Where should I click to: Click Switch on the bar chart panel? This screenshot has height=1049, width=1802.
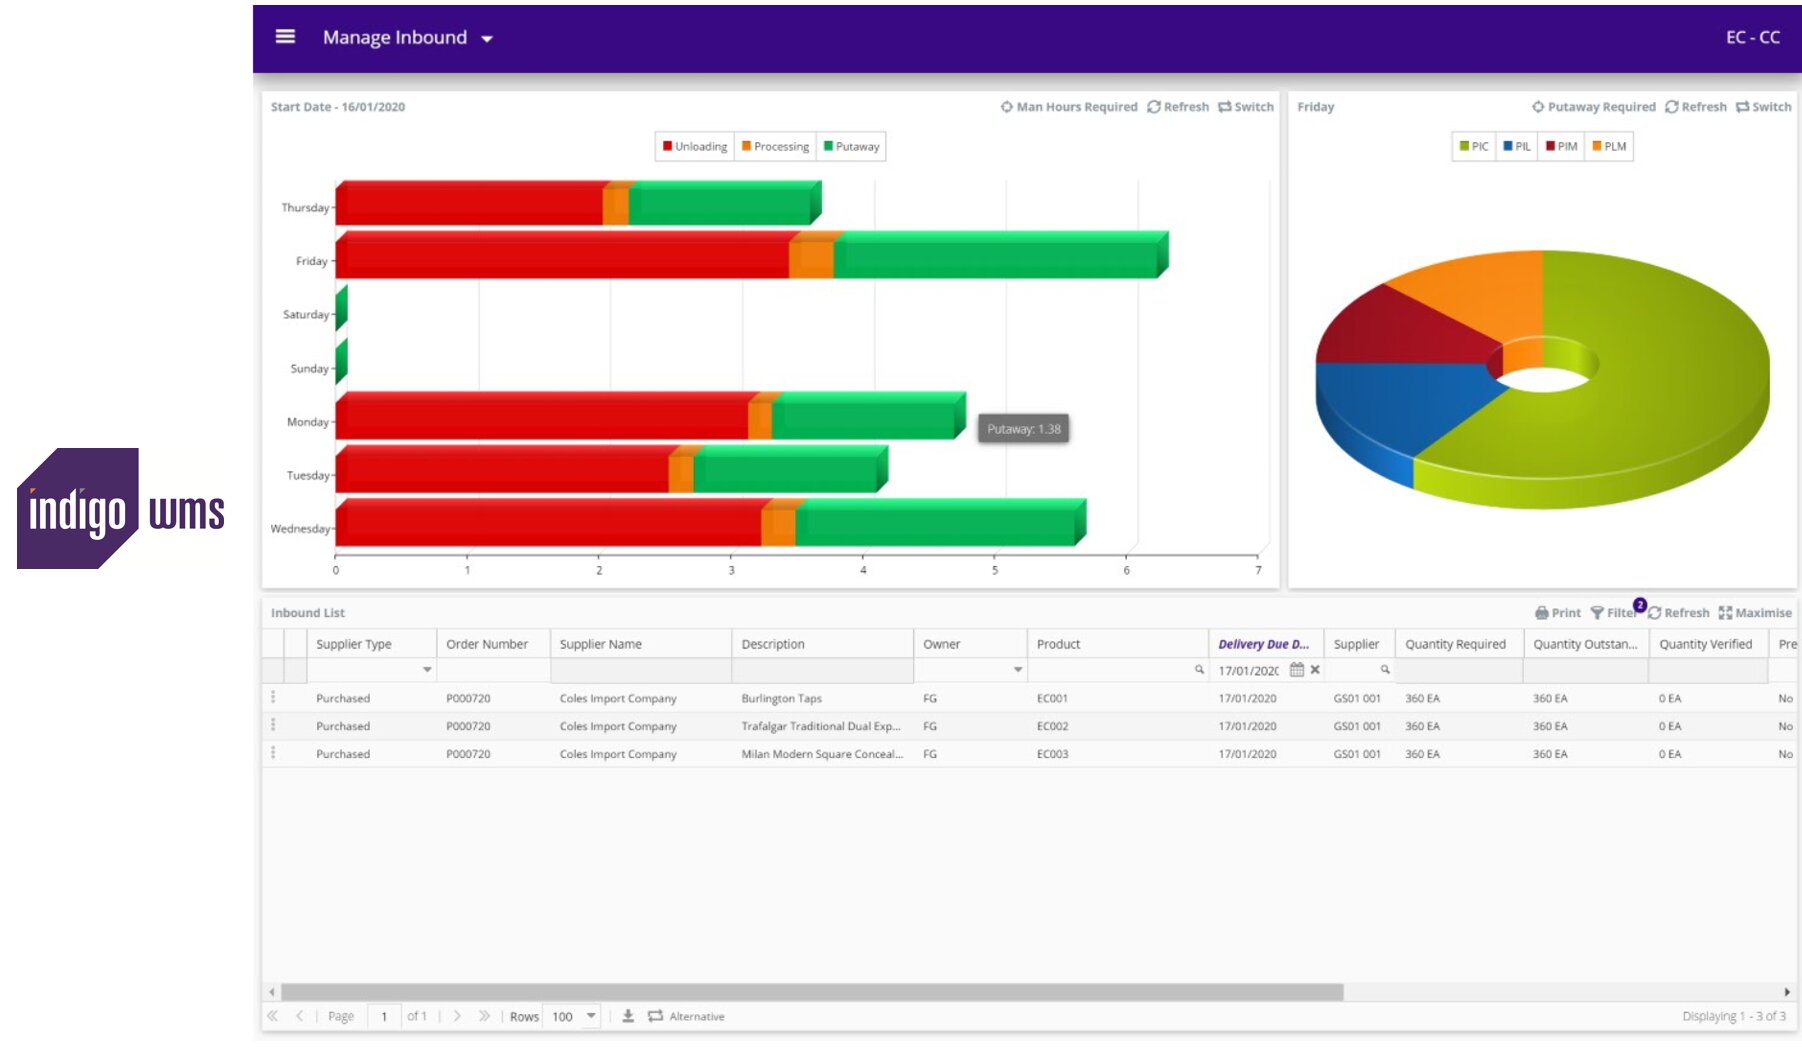pyautogui.click(x=1246, y=107)
